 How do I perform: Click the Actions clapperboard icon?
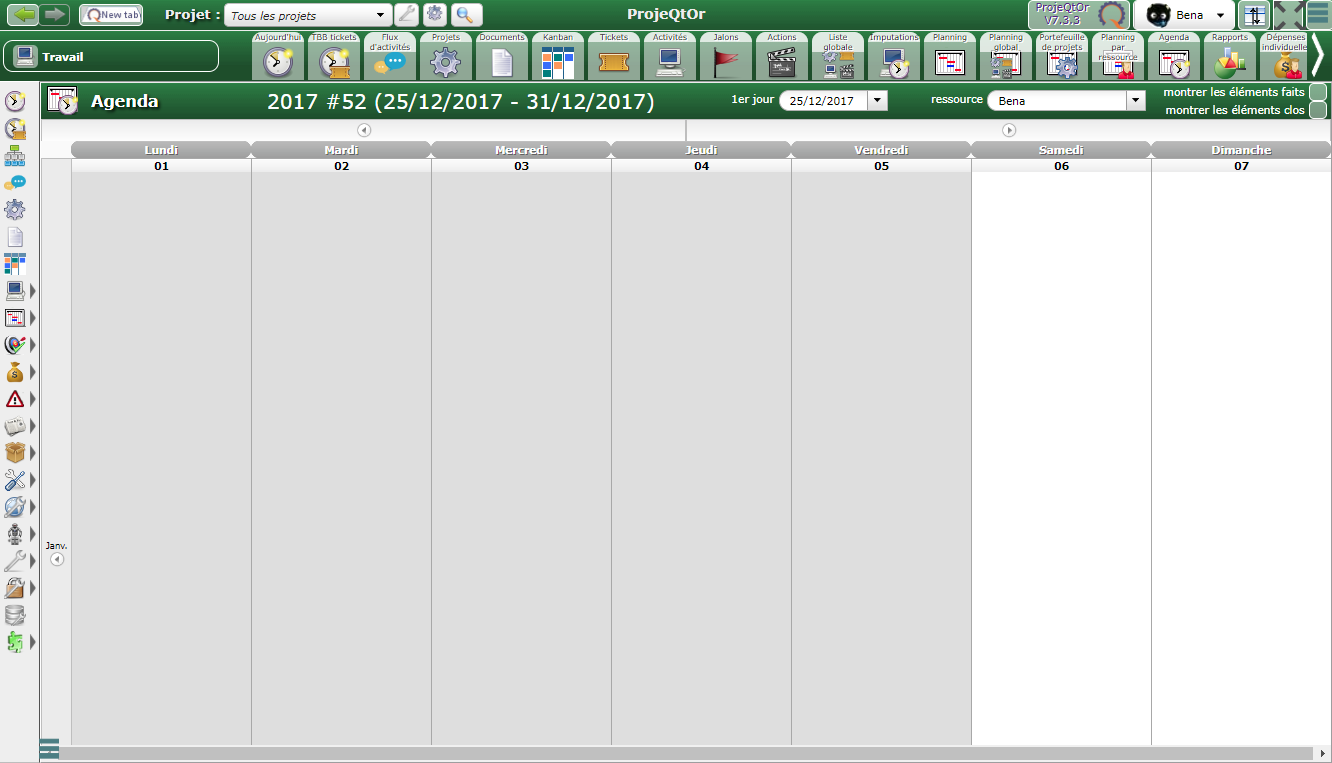[781, 62]
